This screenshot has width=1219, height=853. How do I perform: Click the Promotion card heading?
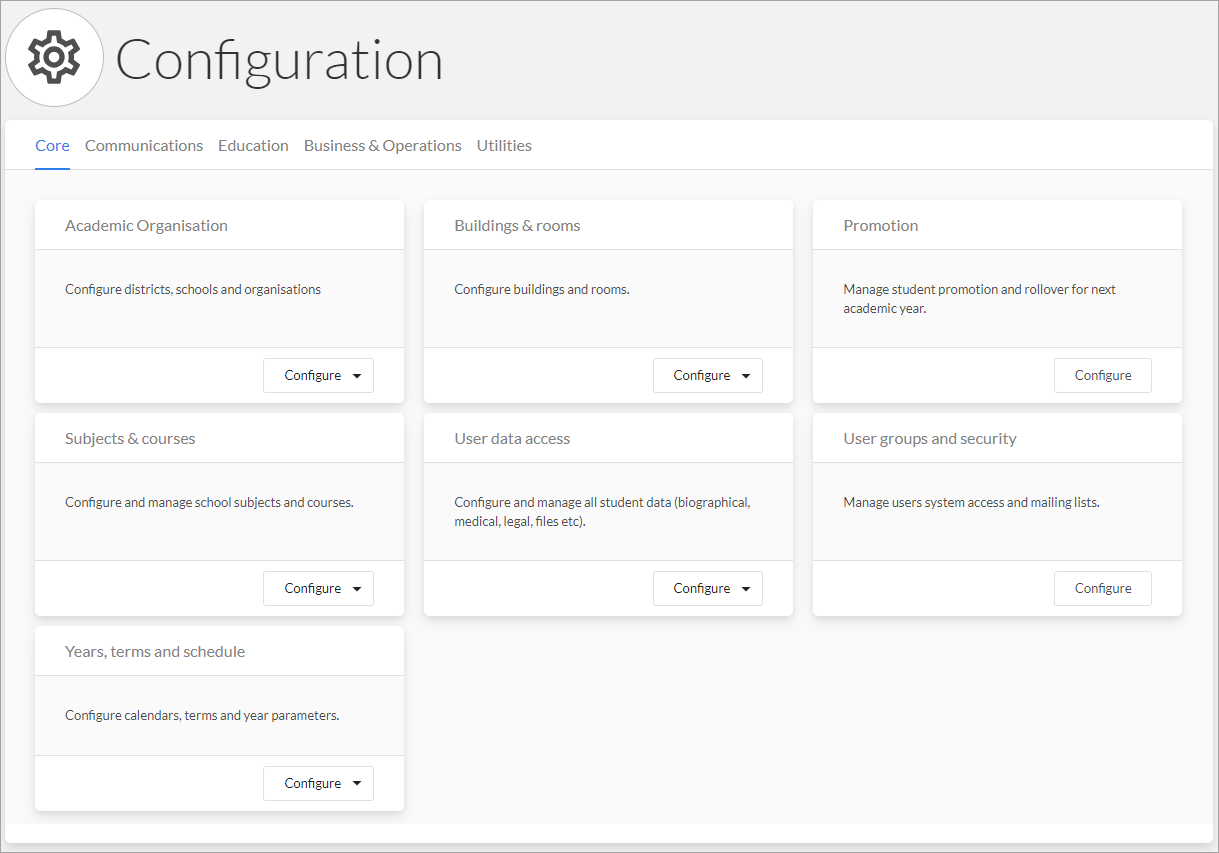[x=880, y=226]
